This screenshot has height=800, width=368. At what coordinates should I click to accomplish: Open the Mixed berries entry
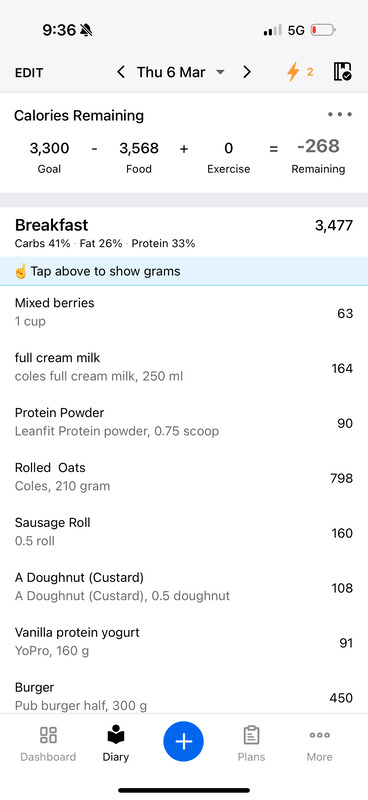184,312
